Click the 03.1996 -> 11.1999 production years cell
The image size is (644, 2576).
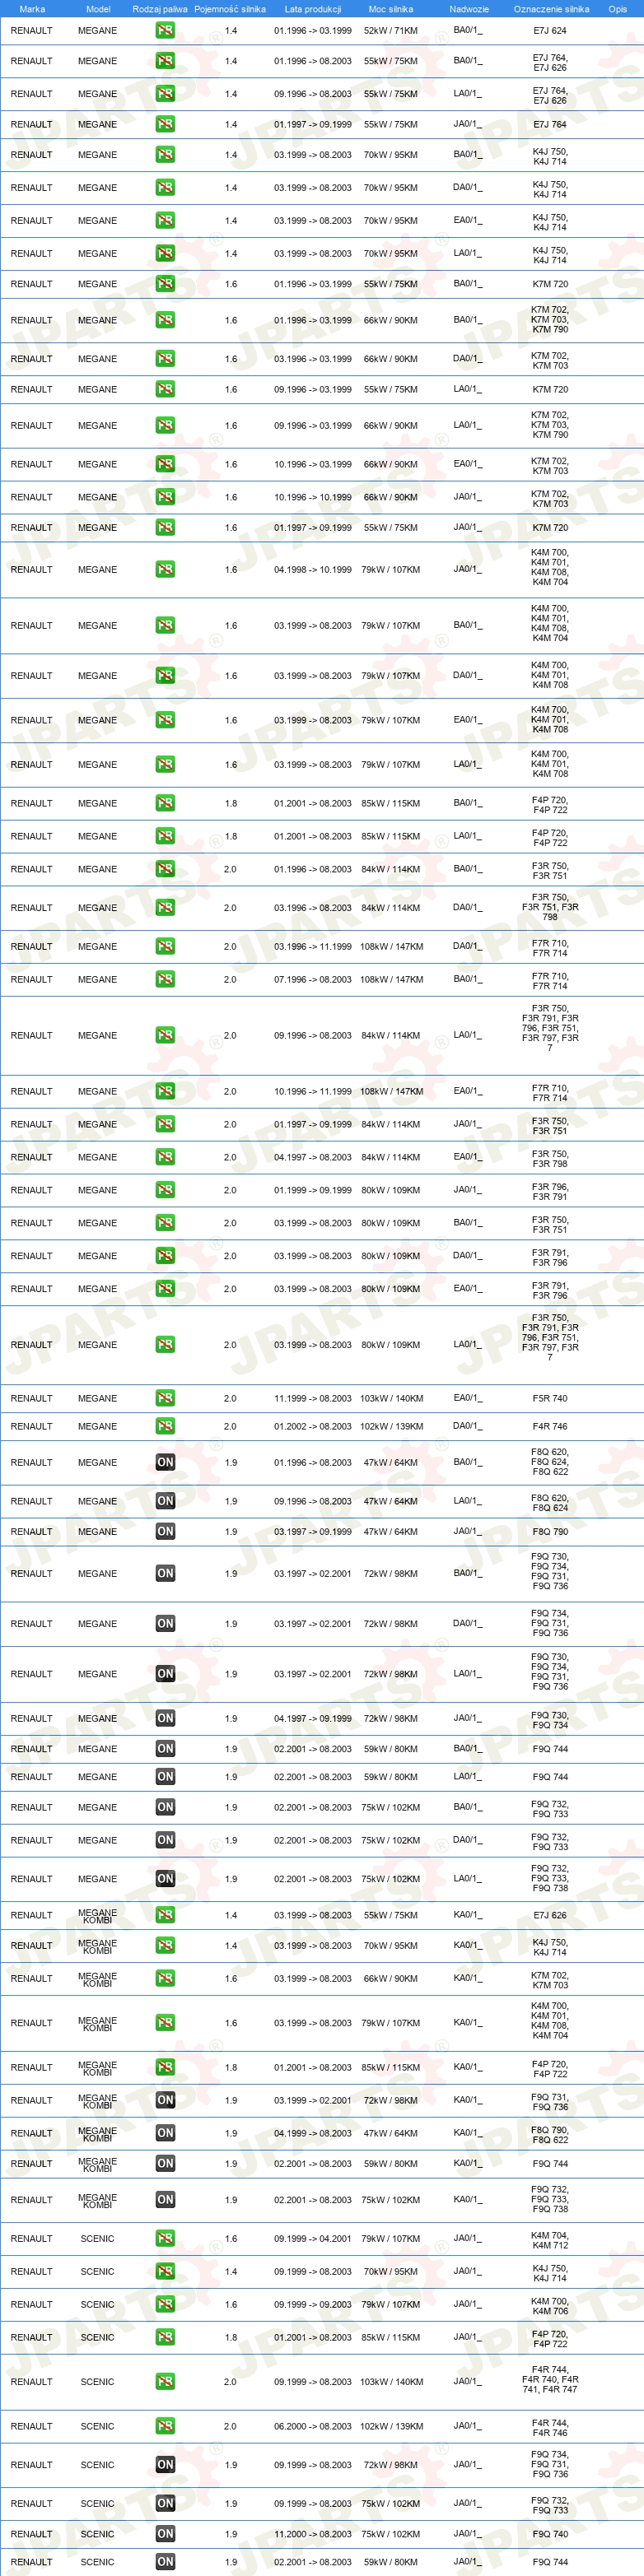[313, 946]
